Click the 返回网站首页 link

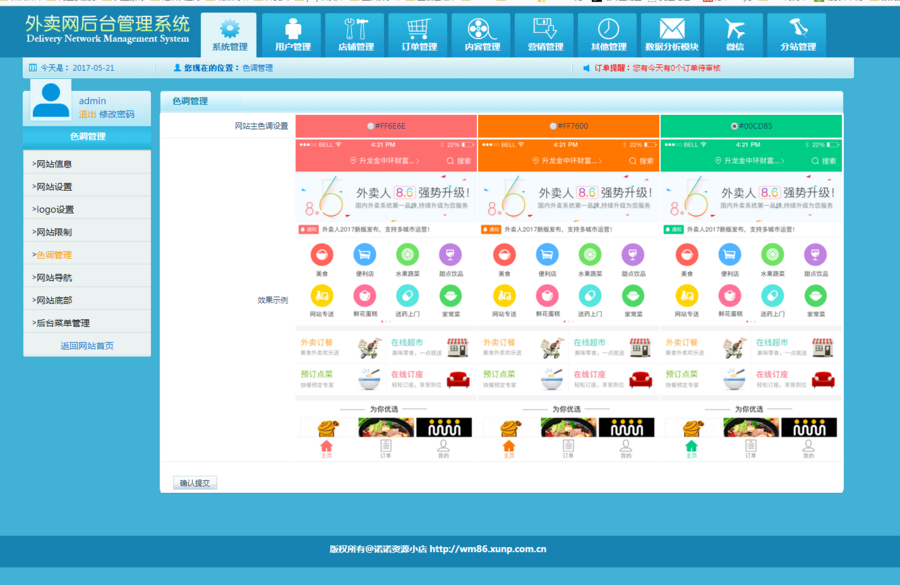87,346
